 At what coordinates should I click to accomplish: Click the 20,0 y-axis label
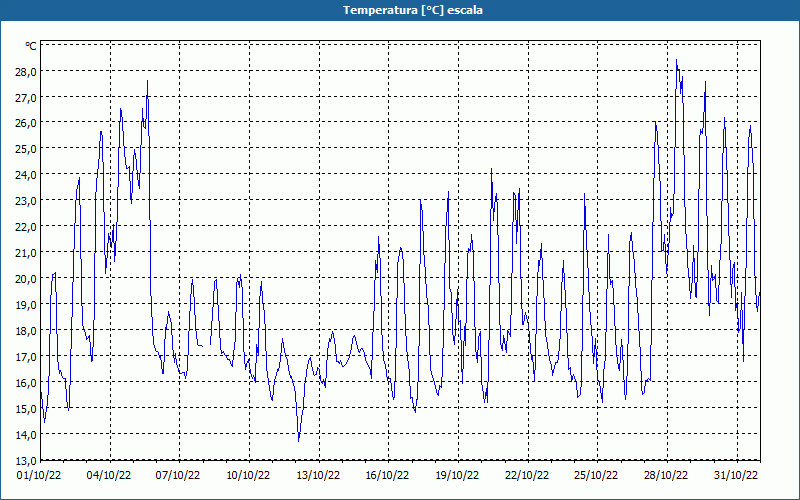pos(26,279)
